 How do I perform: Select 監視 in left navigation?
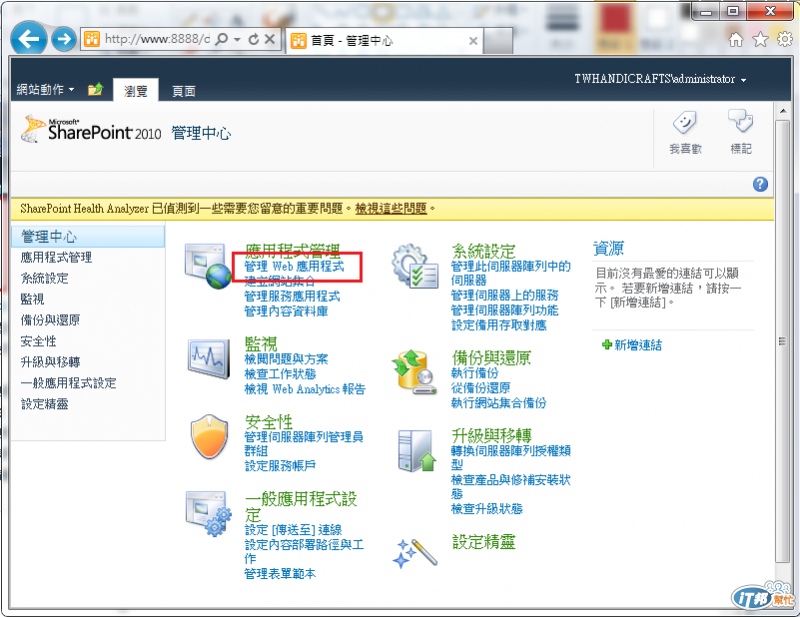click(32, 299)
